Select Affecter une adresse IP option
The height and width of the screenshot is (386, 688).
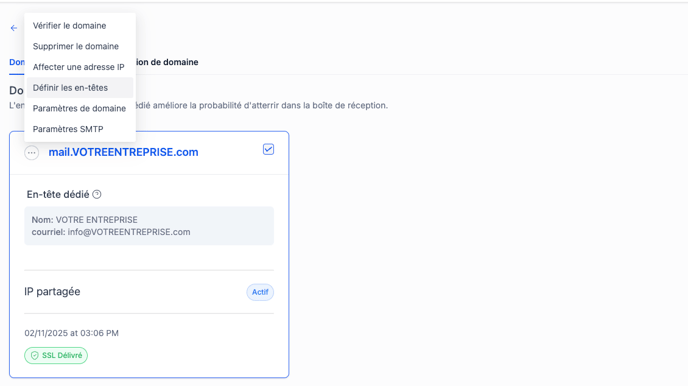(80, 67)
